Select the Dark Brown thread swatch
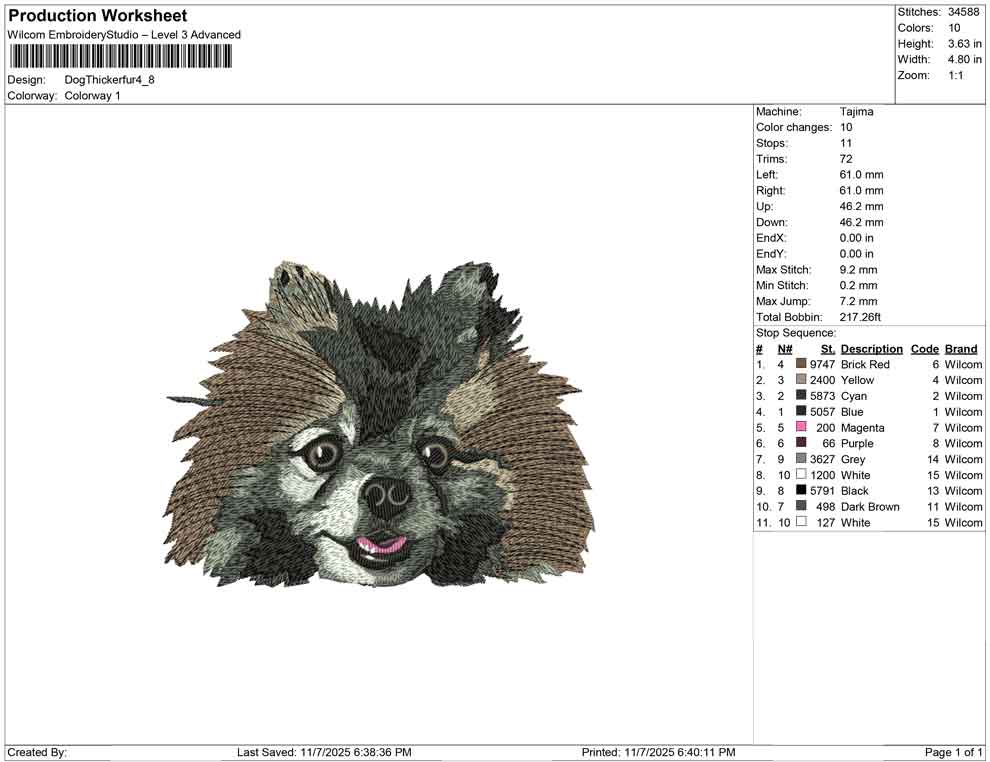Viewport: 990px width, 762px height. [800, 507]
